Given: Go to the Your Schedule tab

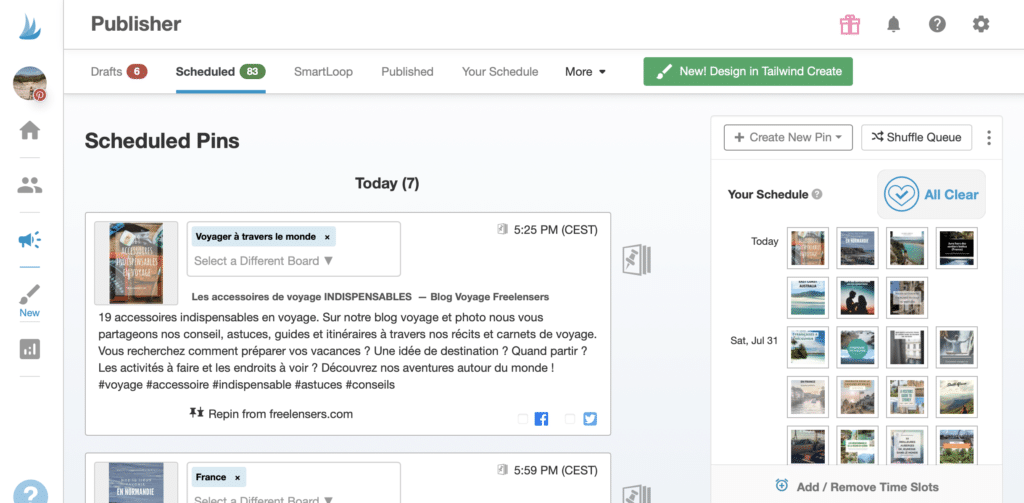Looking at the screenshot, I should [x=500, y=72].
